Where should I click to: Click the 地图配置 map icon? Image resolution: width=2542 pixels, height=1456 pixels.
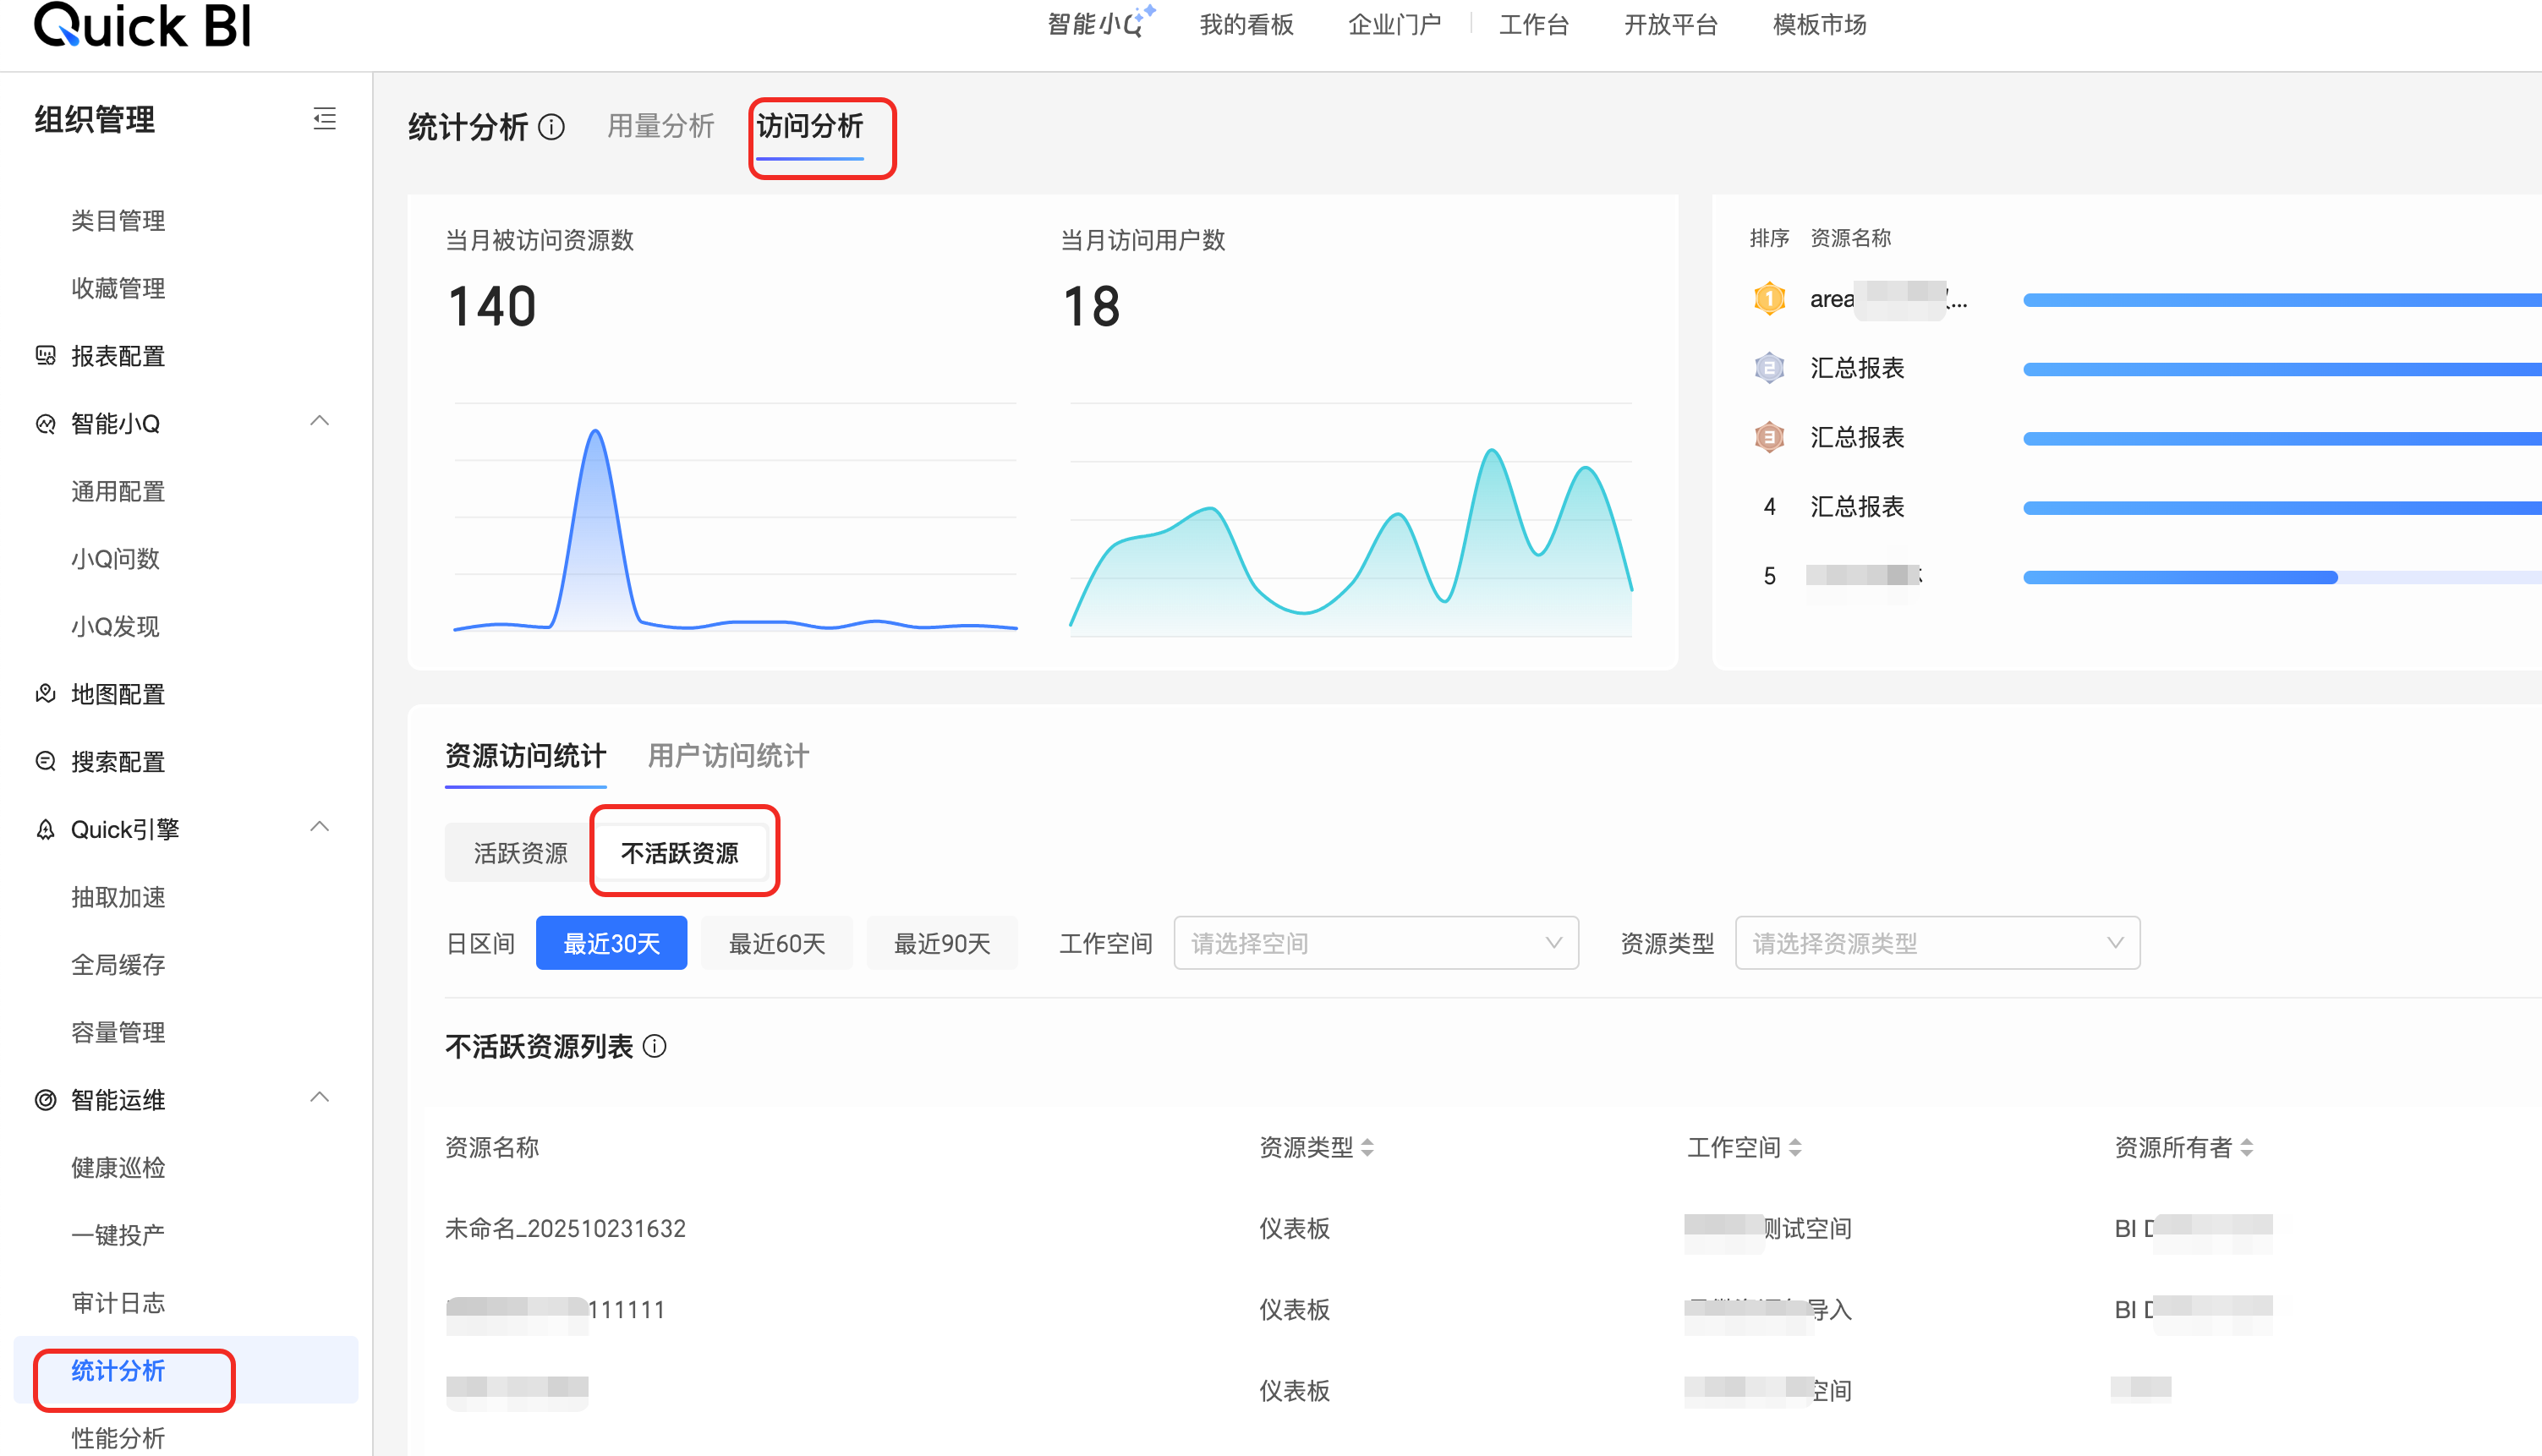[x=46, y=693]
